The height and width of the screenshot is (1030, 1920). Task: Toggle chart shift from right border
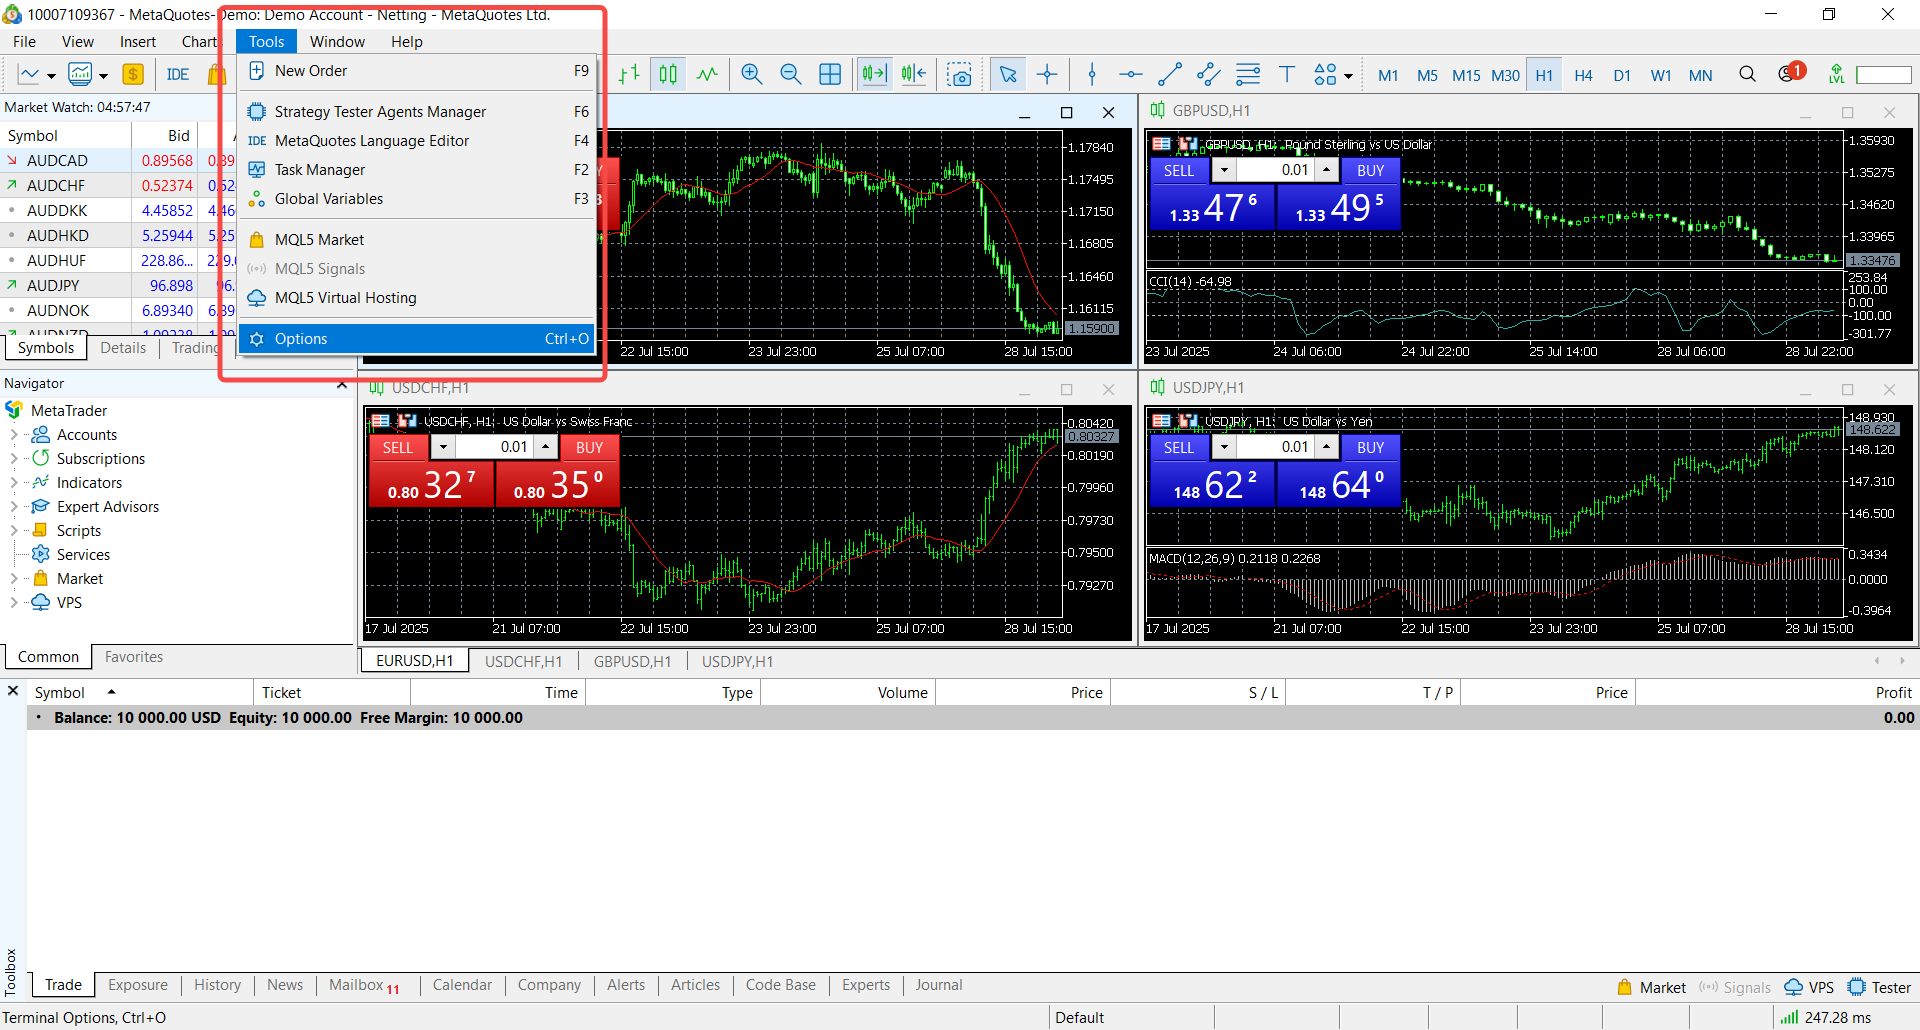pos(913,75)
